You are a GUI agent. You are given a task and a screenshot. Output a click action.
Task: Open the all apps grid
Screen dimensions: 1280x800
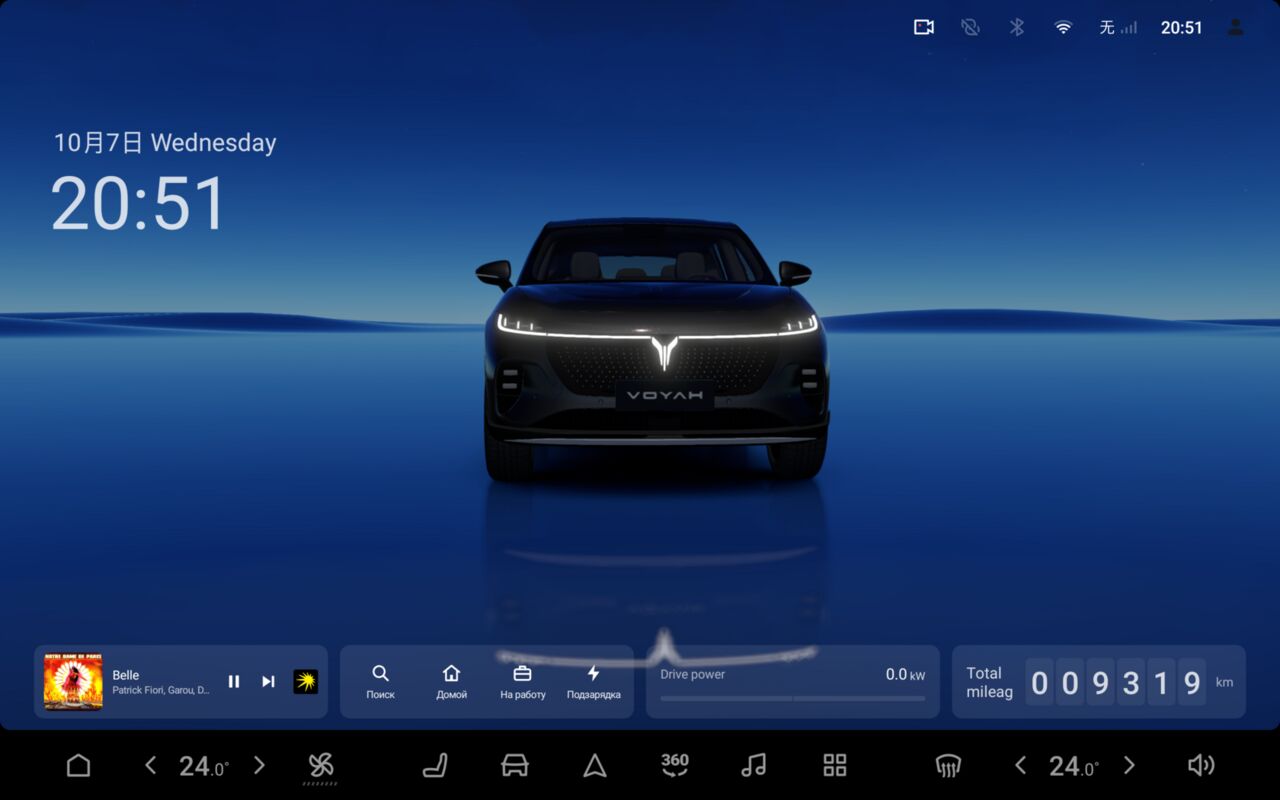[834, 766]
